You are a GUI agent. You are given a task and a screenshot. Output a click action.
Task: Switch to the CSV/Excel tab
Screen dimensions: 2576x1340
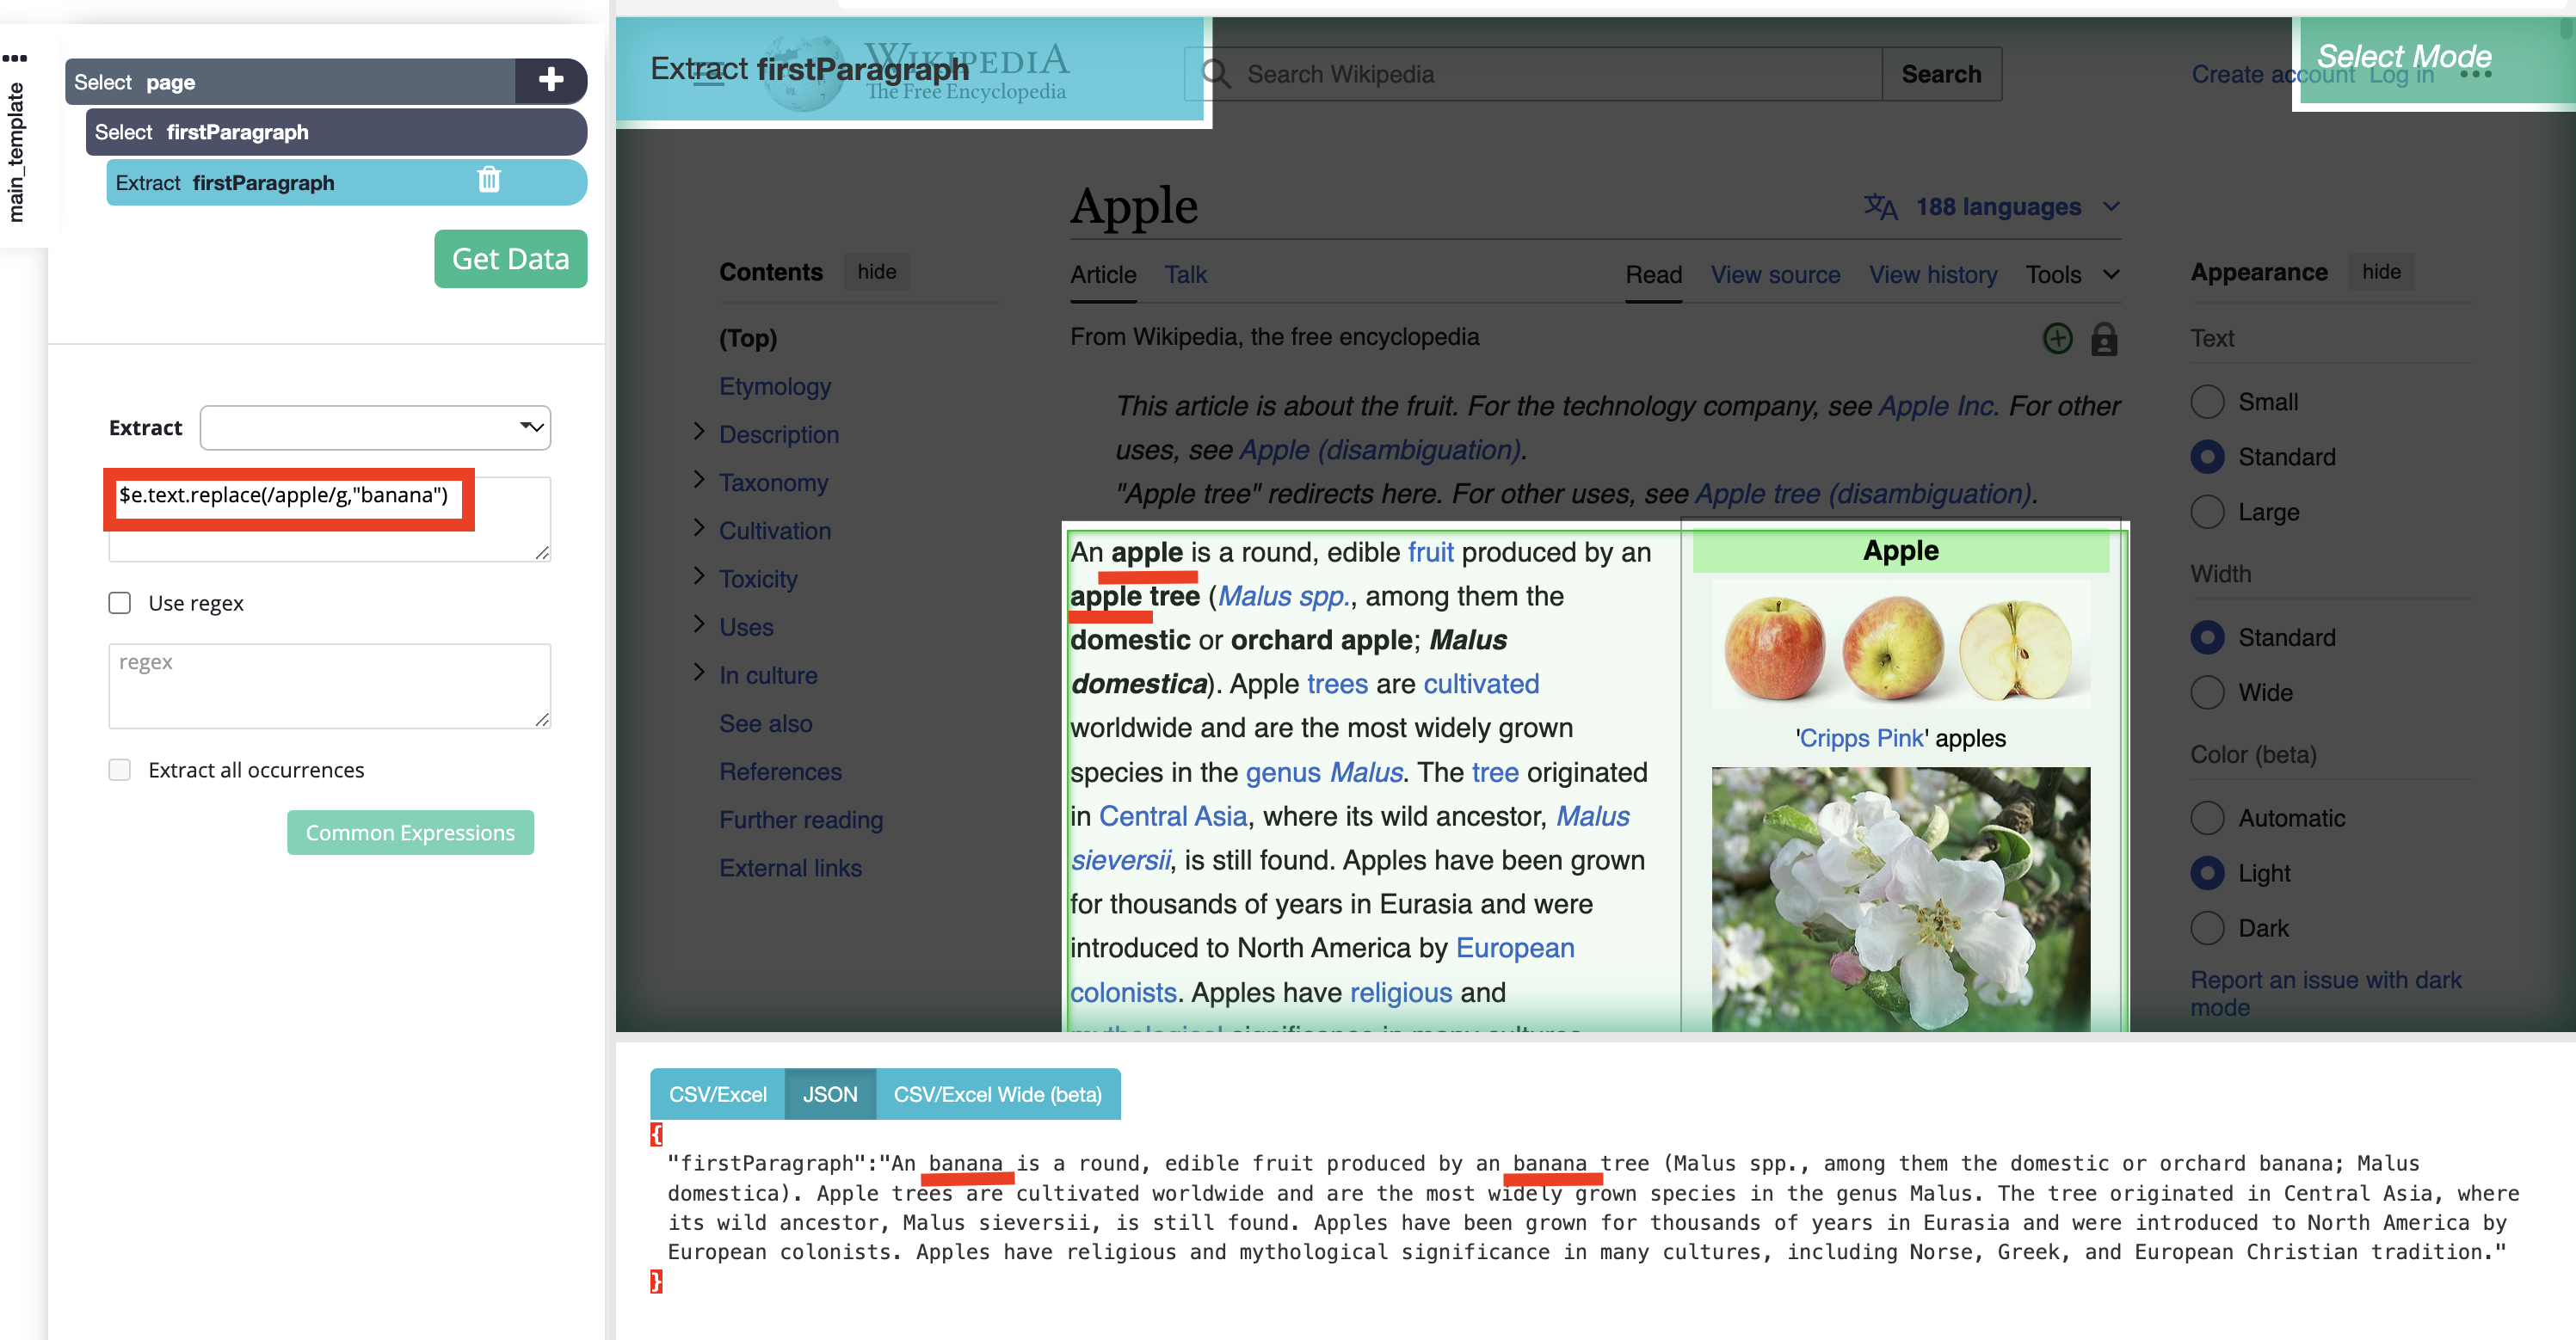(717, 1094)
